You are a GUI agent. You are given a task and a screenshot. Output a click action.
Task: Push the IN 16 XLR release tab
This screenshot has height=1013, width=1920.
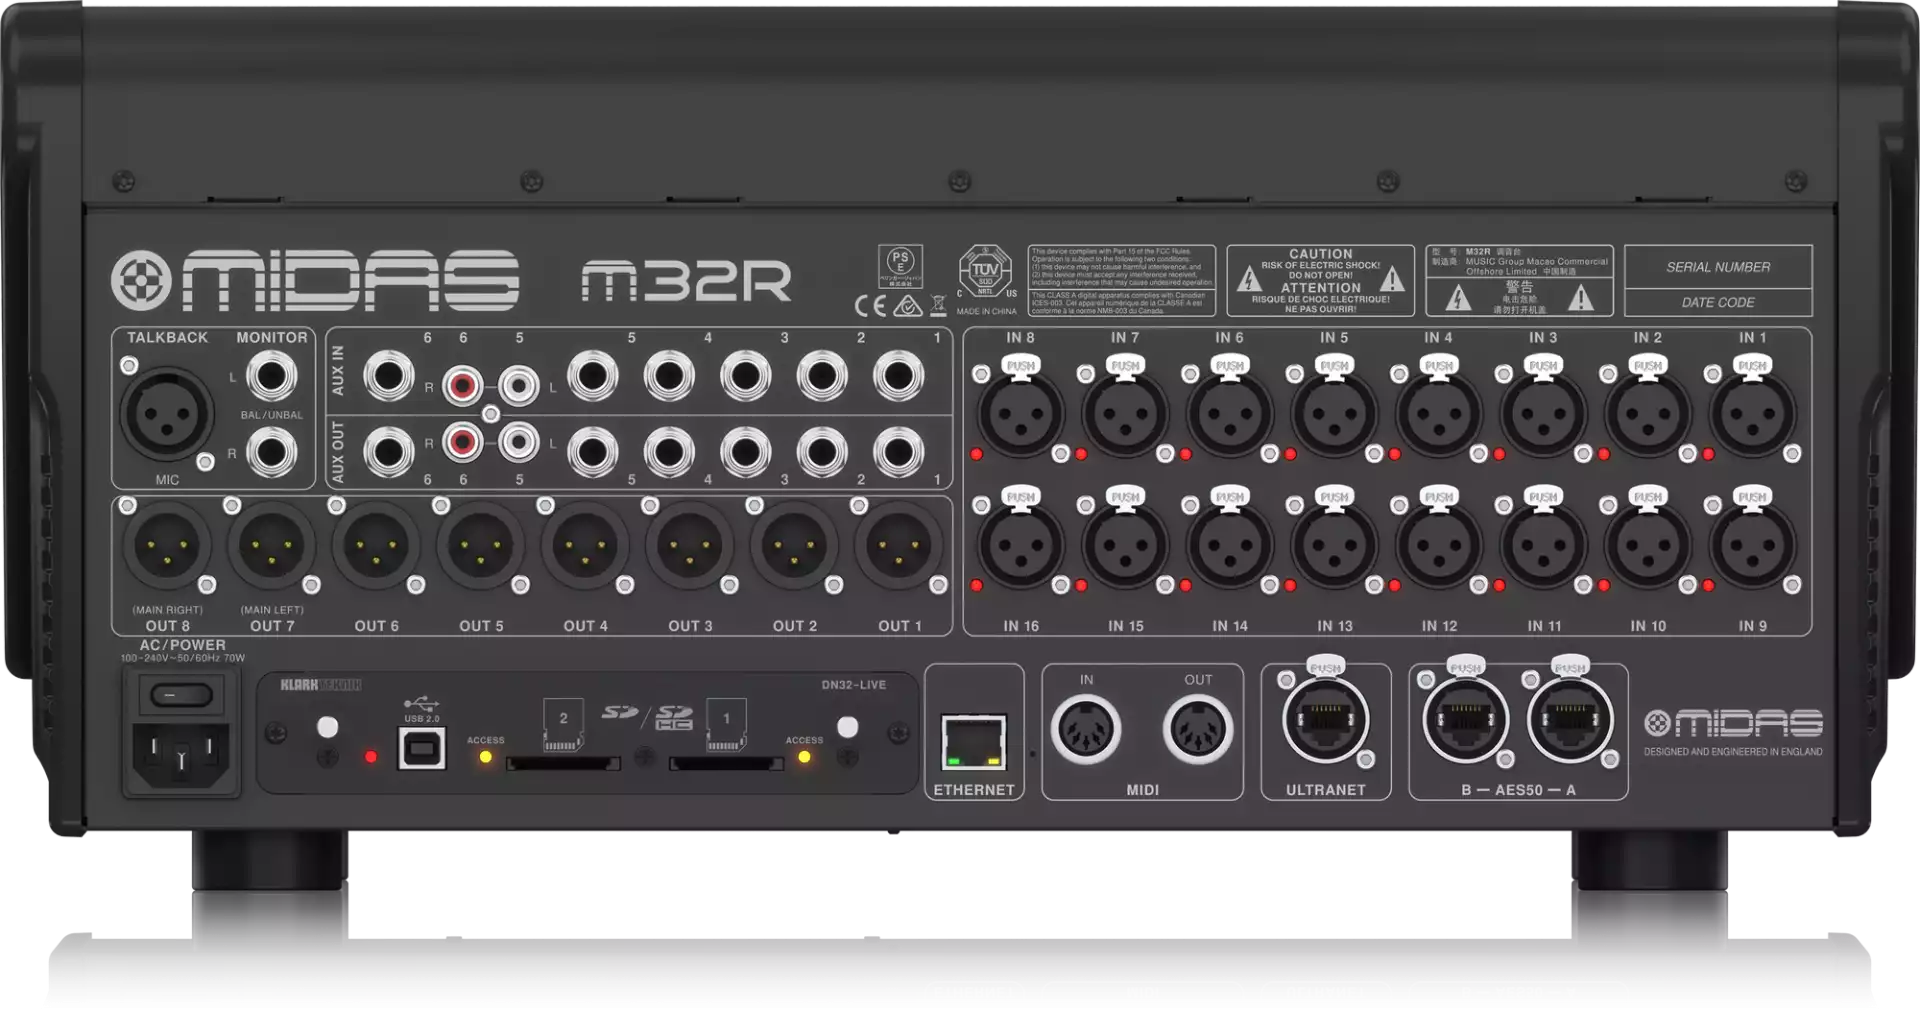pos(1020,497)
